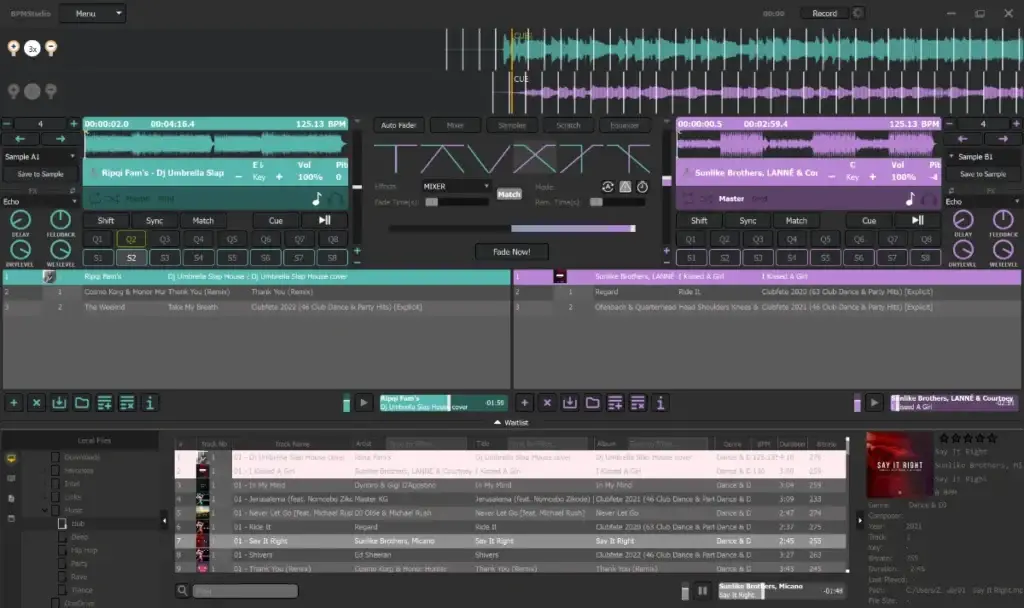Click the remove X icon on the right playlist toolbar
Image resolution: width=1024 pixels, height=608 pixels.
point(547,403)
